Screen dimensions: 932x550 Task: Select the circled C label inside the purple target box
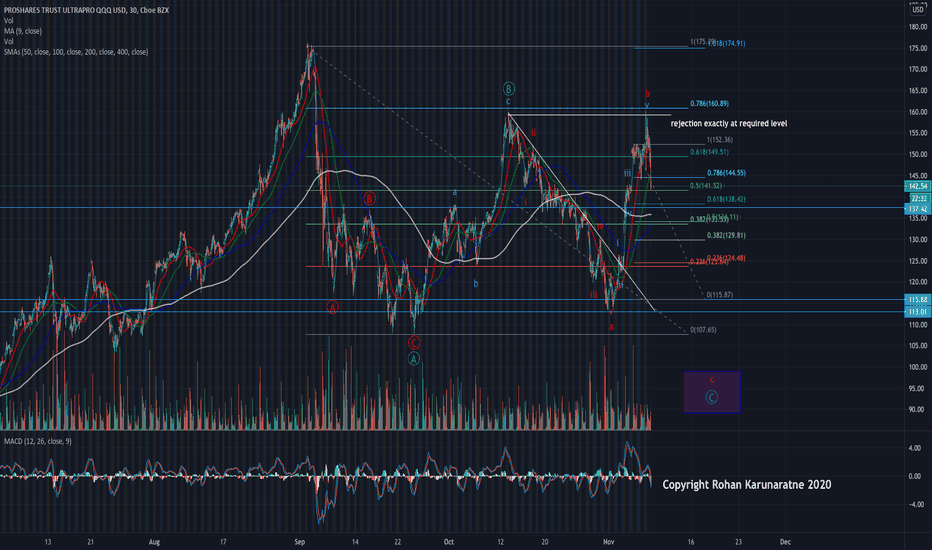click(711, 397)
